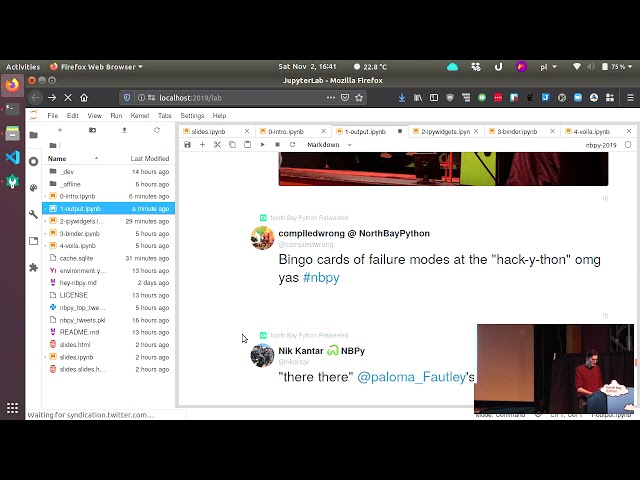Select cache.sqlite file
The image size is (640, 480).
(109, 258)
